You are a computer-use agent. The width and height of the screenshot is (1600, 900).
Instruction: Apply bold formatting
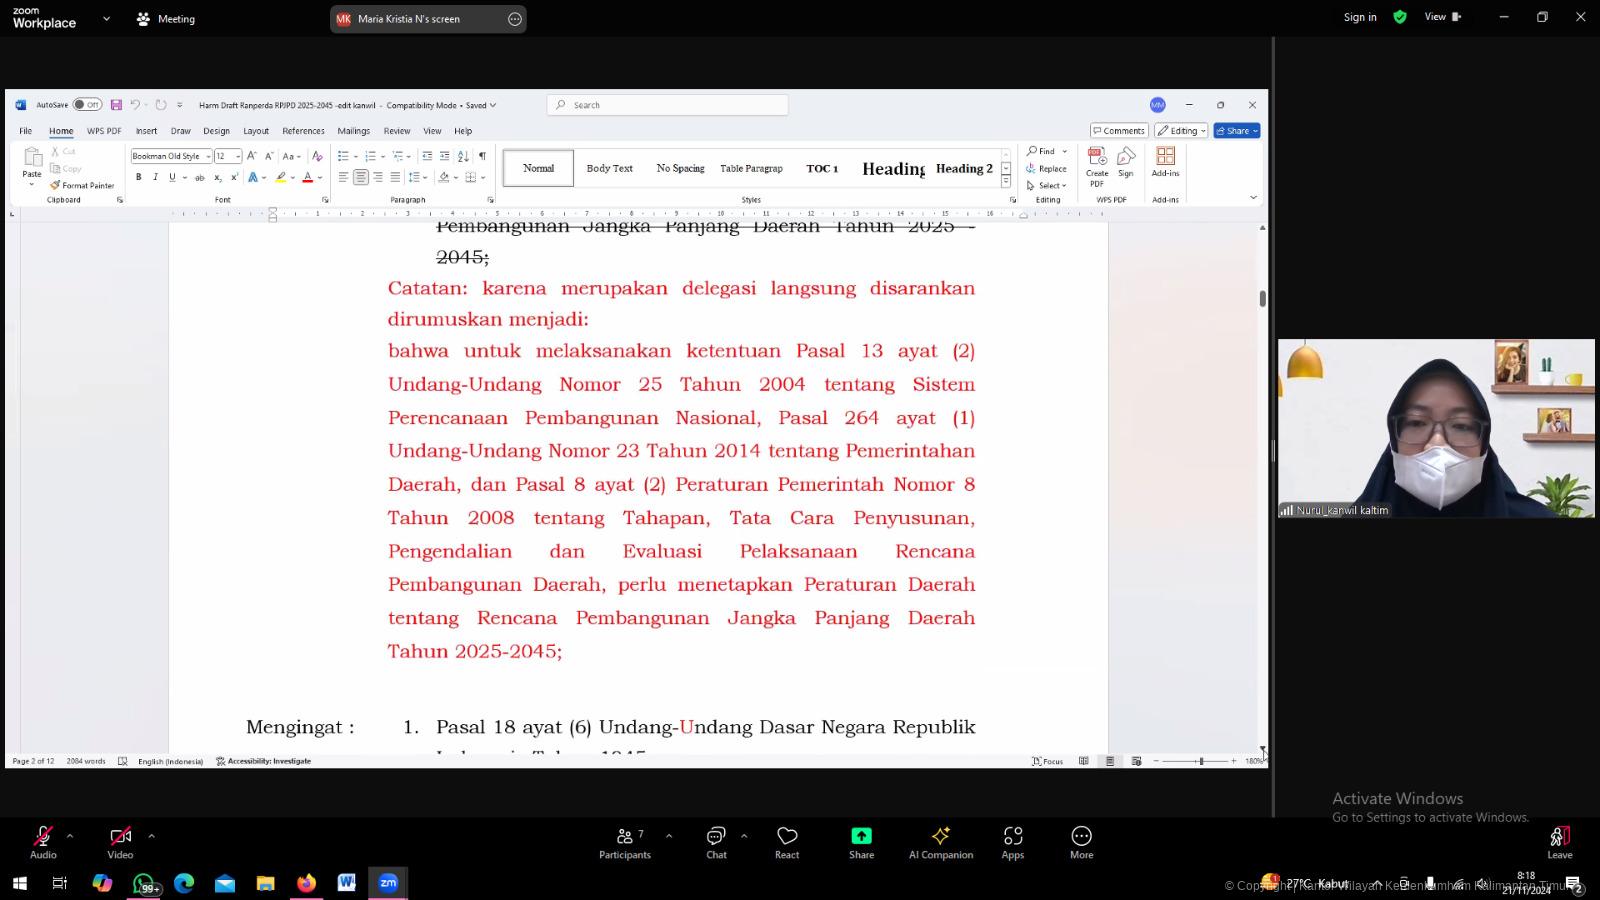pyautogui.click(x=138, y=177)
